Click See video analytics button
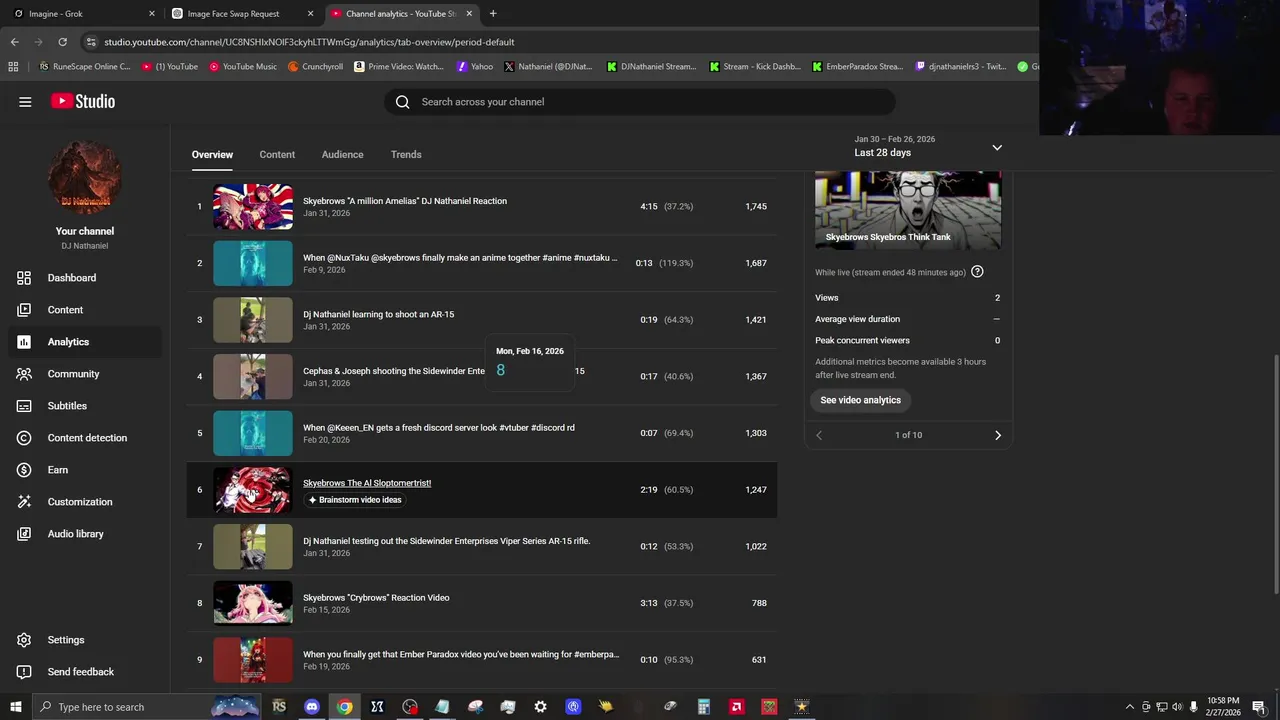 pos(860,400)
